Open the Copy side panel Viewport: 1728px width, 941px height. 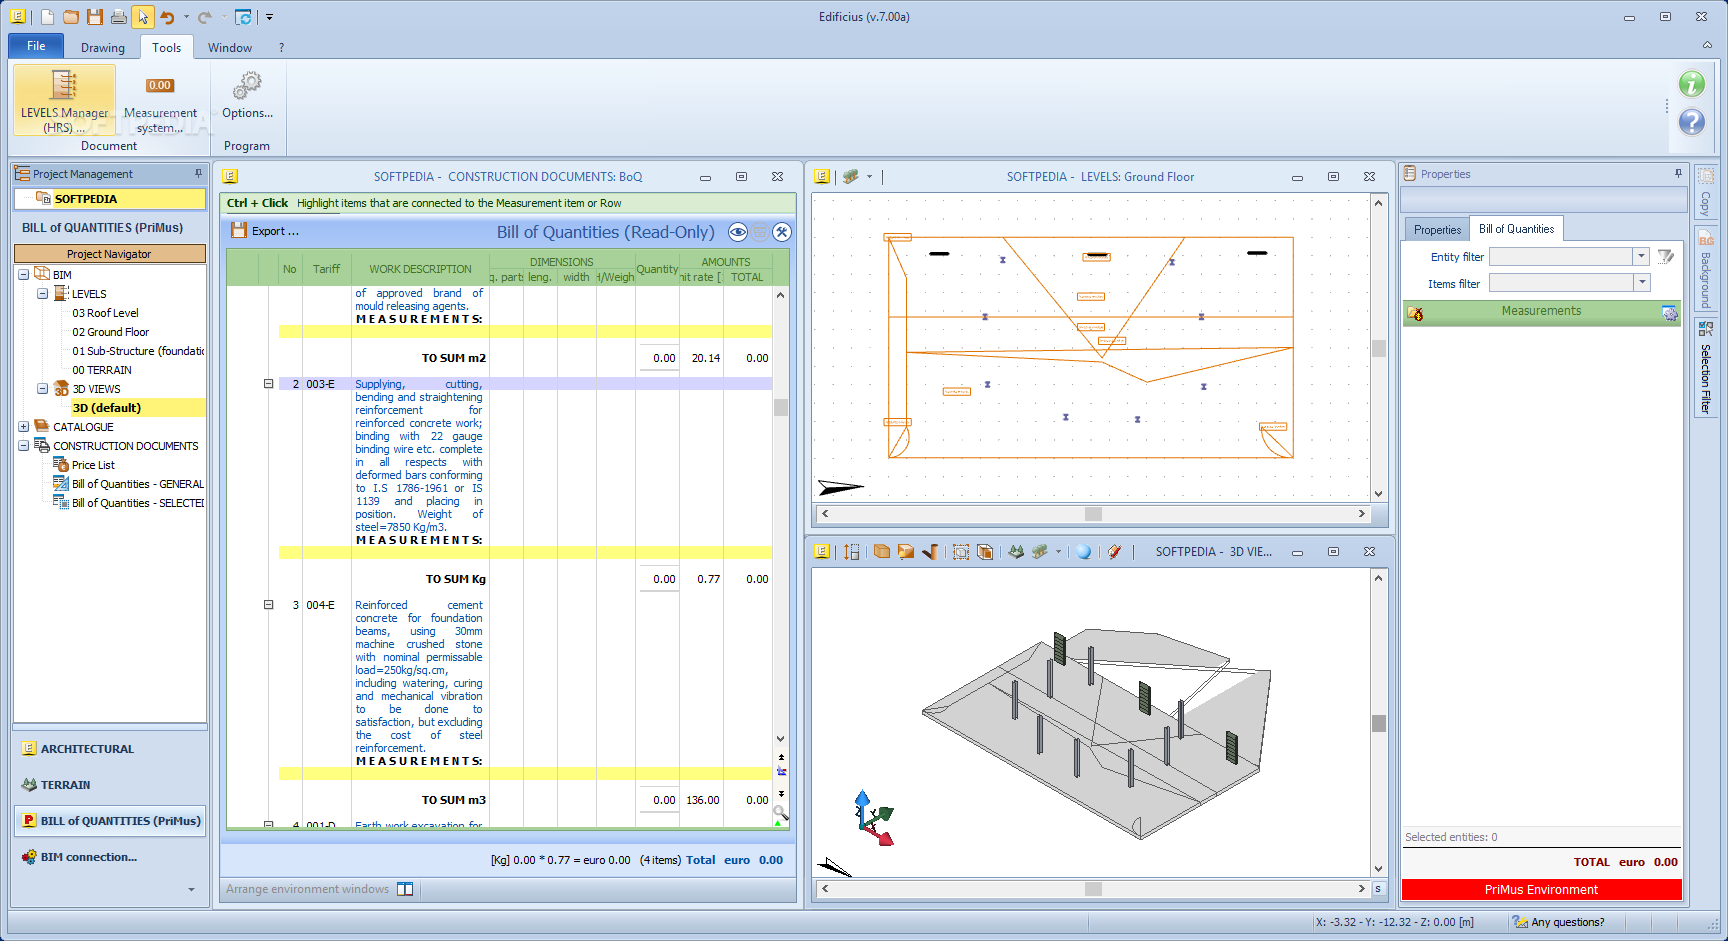1706,193
